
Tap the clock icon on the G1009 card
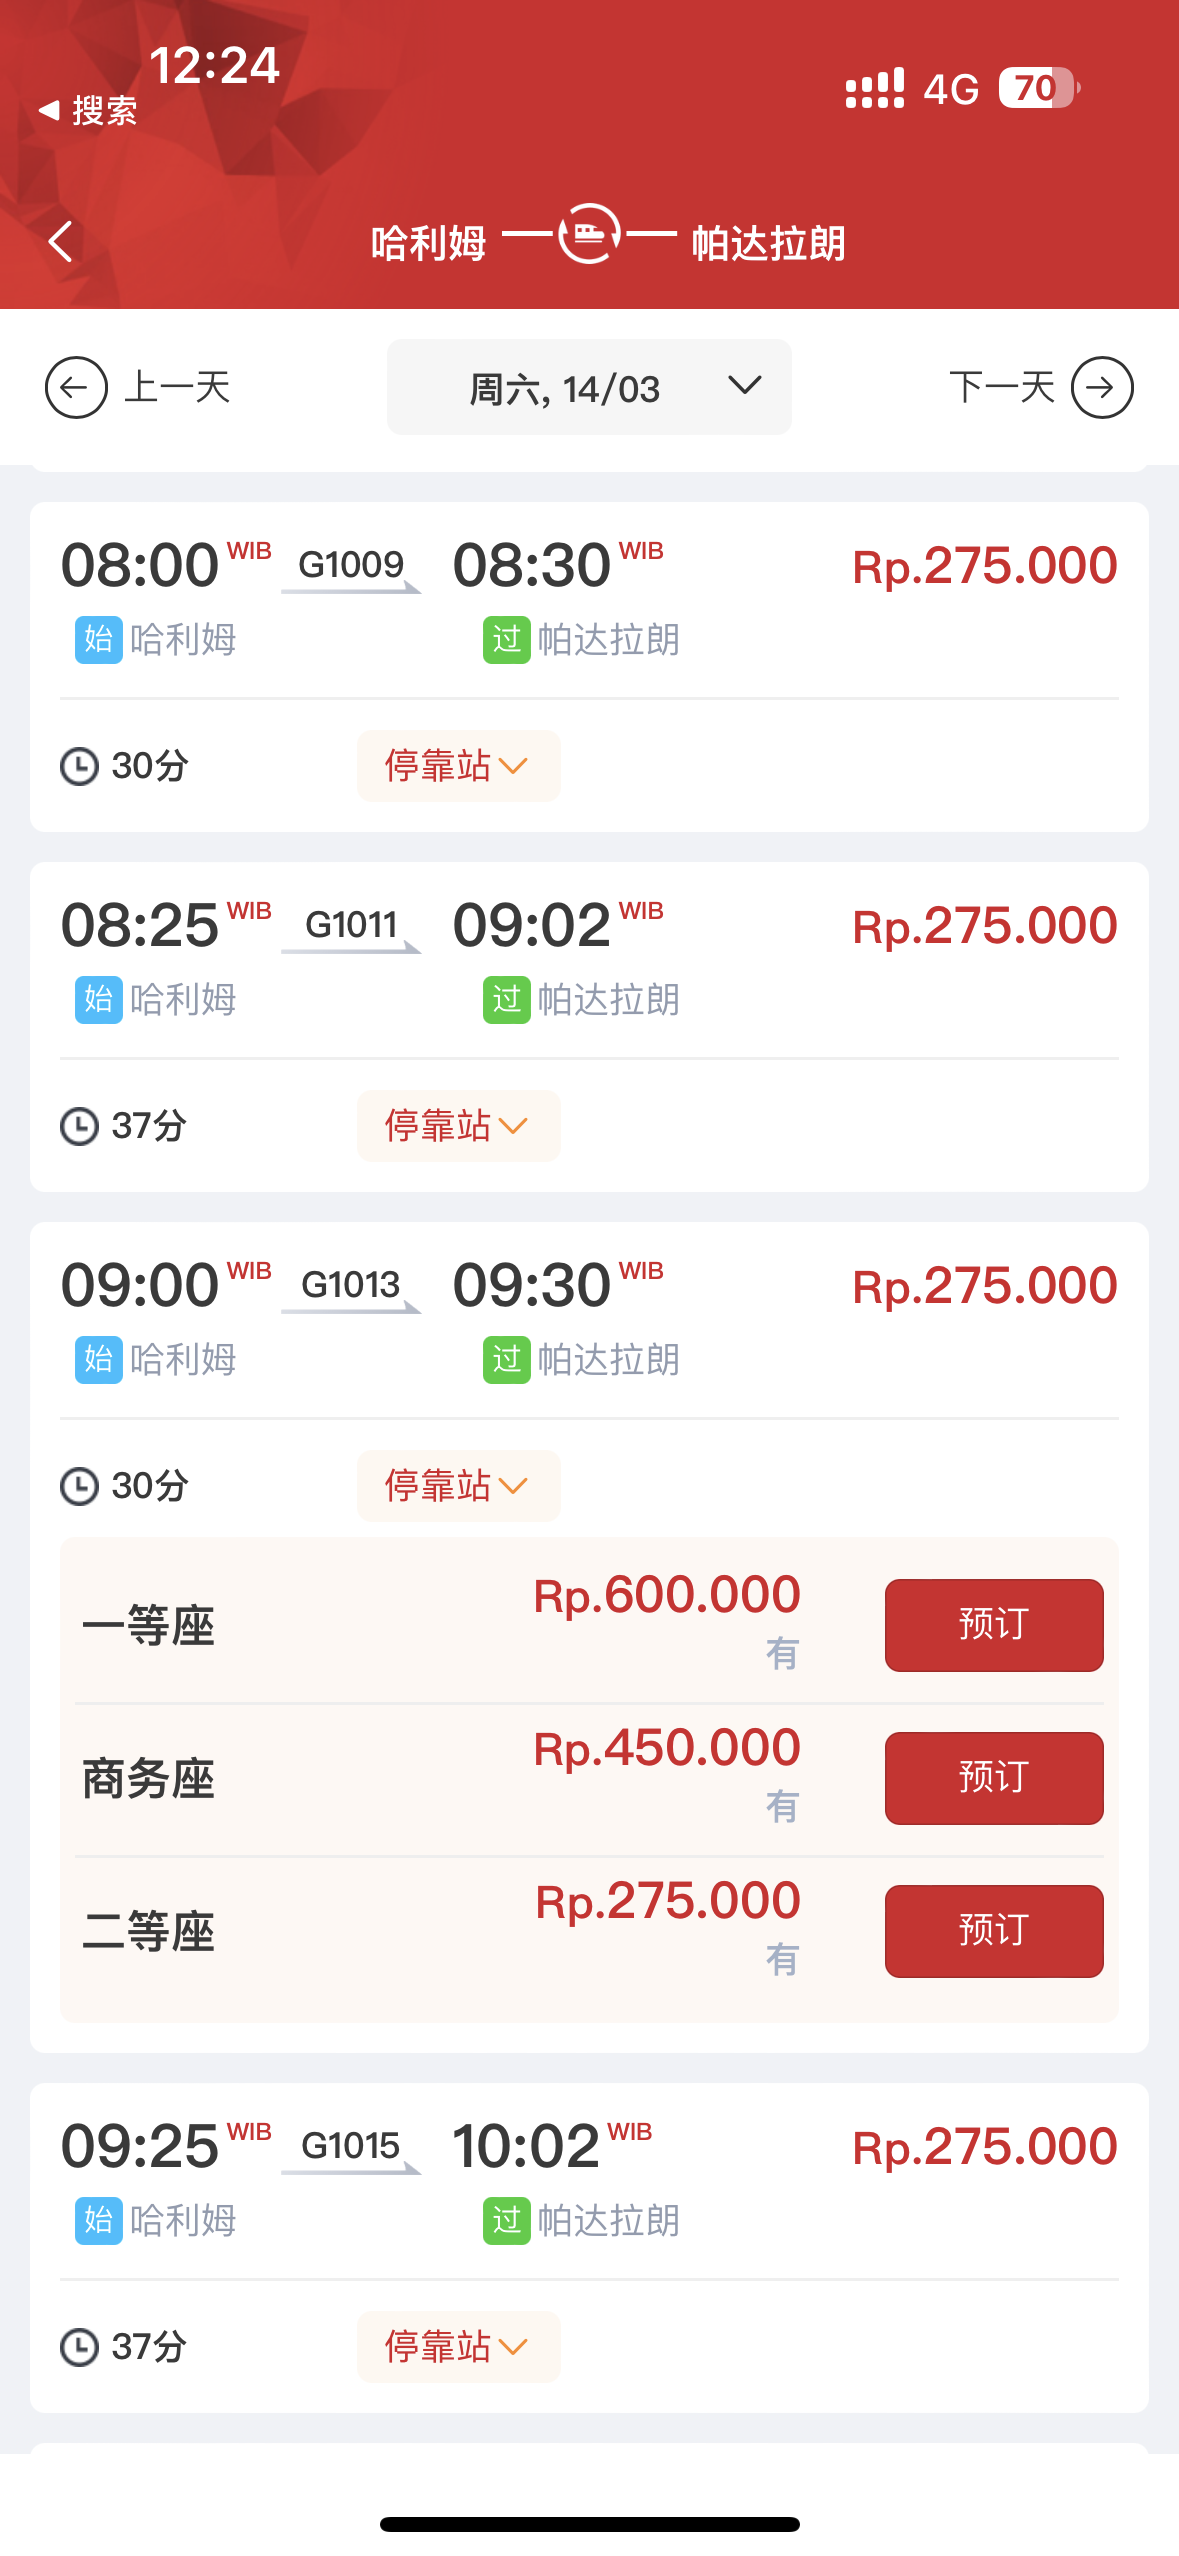coord(80,767)
